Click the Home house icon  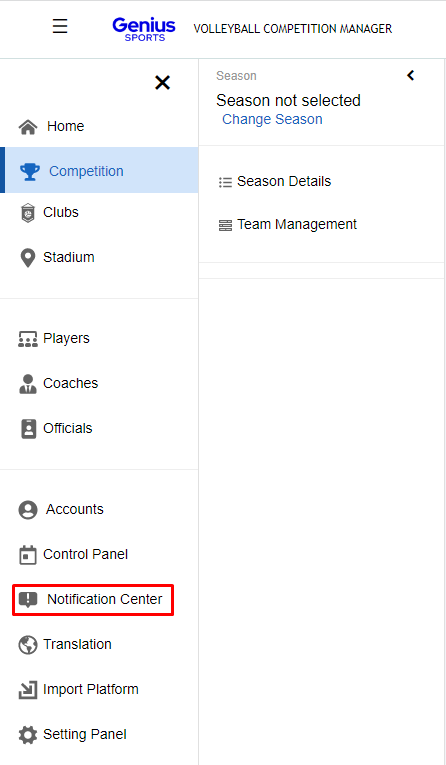point(28,127)
